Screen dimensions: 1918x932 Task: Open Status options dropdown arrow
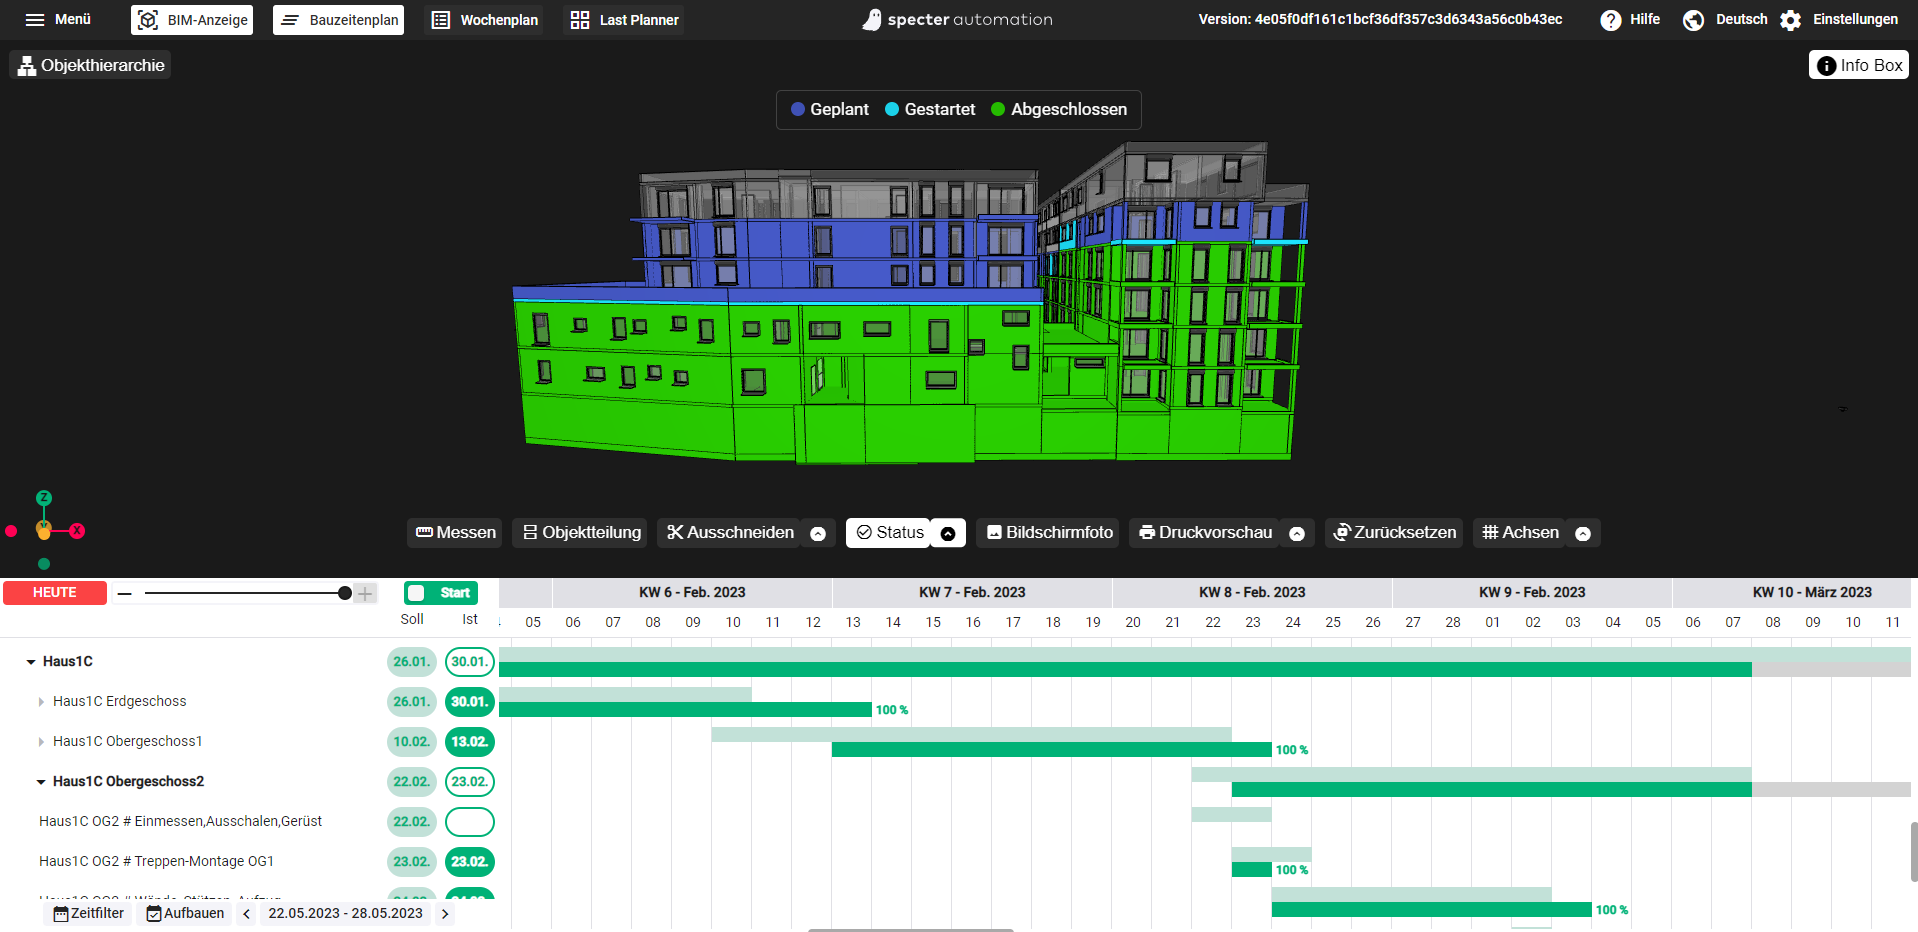pyautogui.click(x=948, y=533)
